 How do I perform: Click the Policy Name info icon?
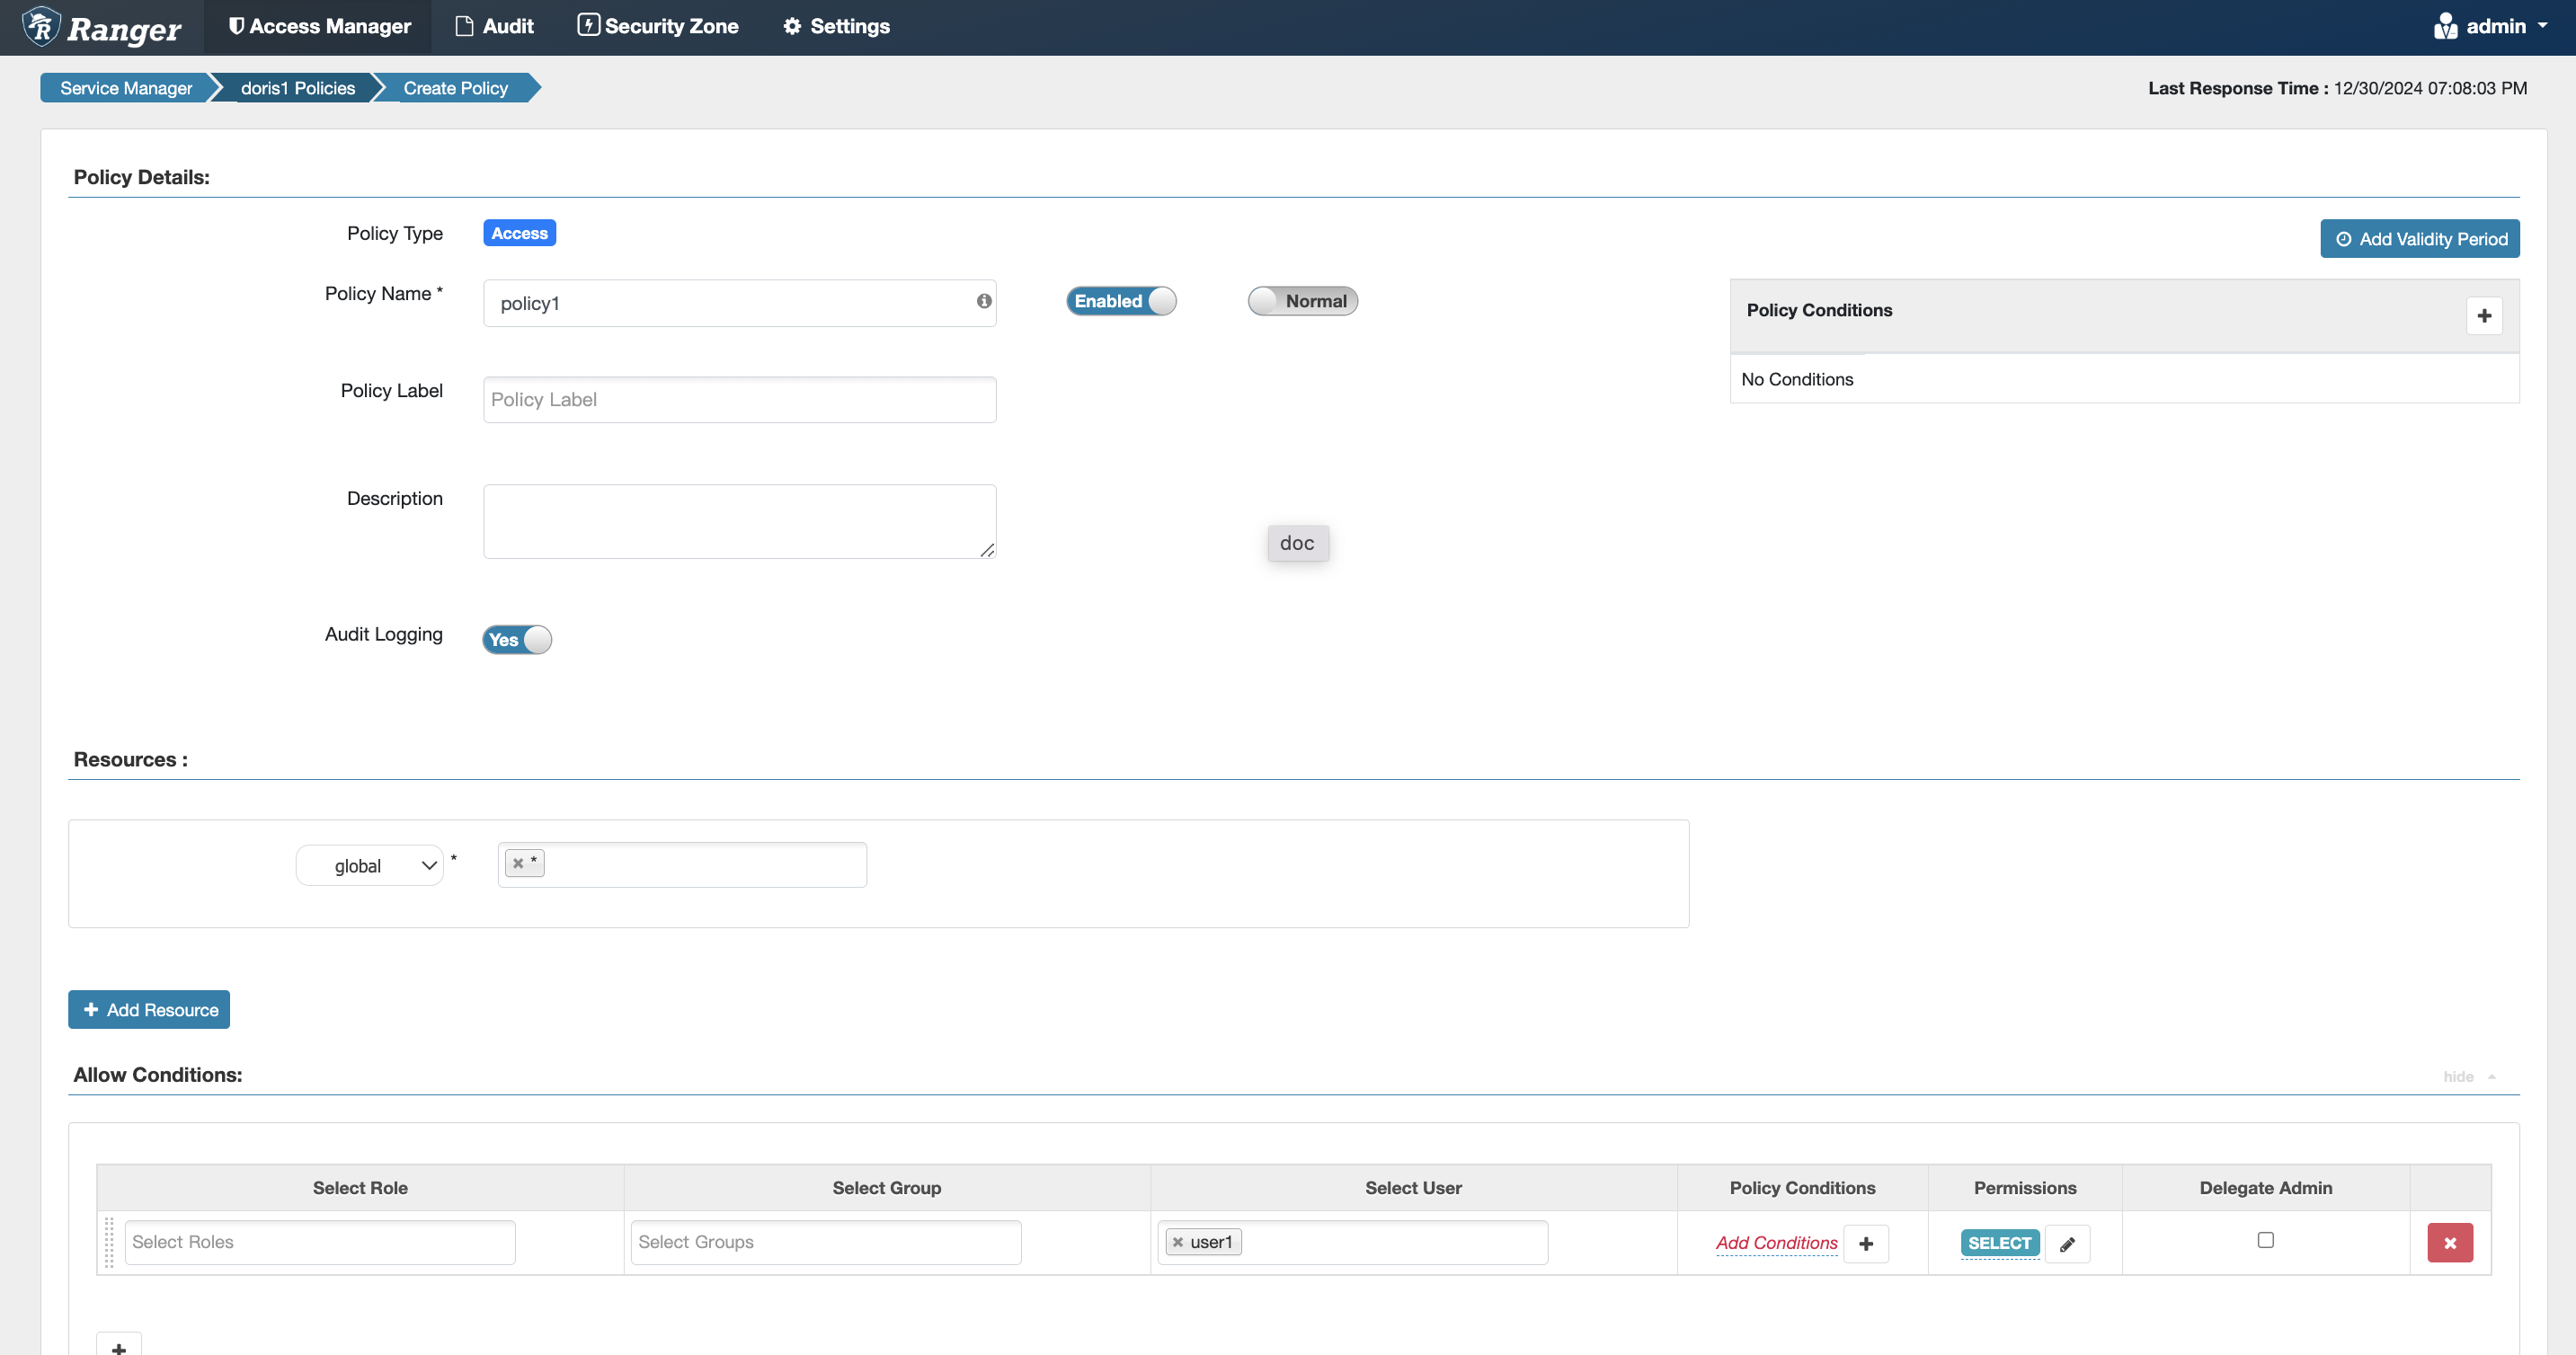(984, 301)
